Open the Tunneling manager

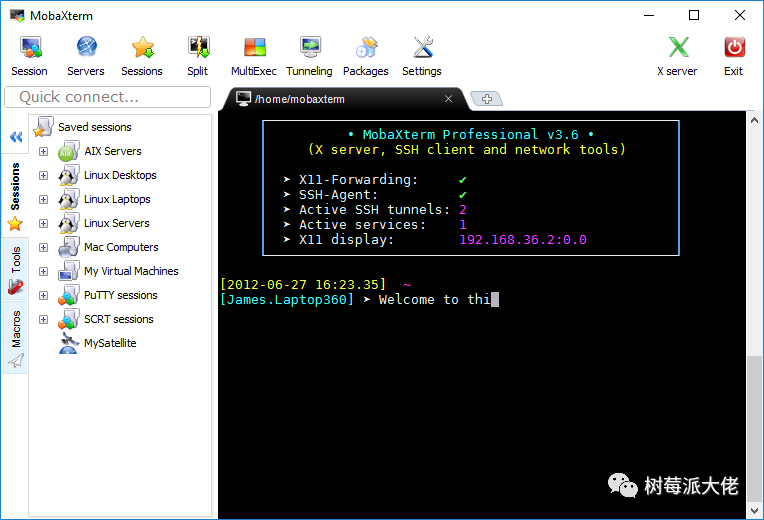[309, 57]
